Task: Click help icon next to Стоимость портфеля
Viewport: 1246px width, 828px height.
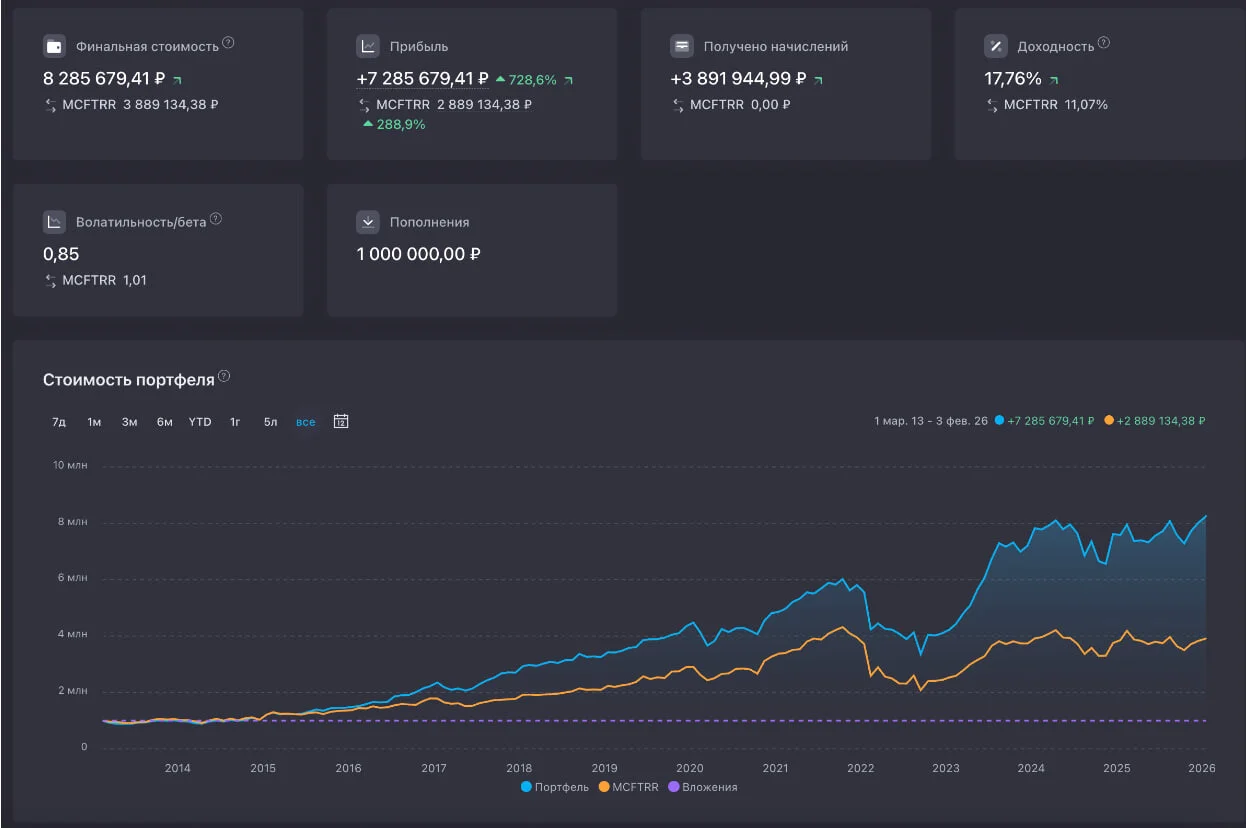Action: [x=224, y=377]
